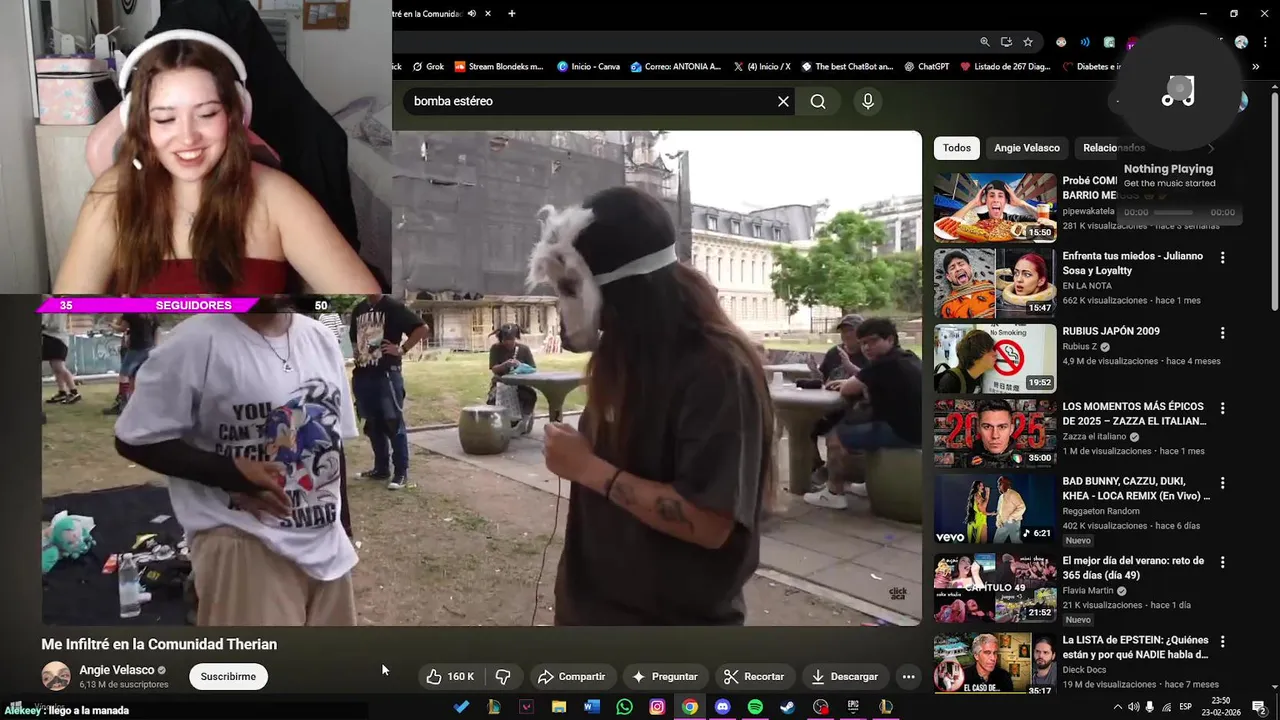Screen dimensions: 1280x720
Task: Open the browser zoom magnifier icon
Action: (x=985, y=42)
